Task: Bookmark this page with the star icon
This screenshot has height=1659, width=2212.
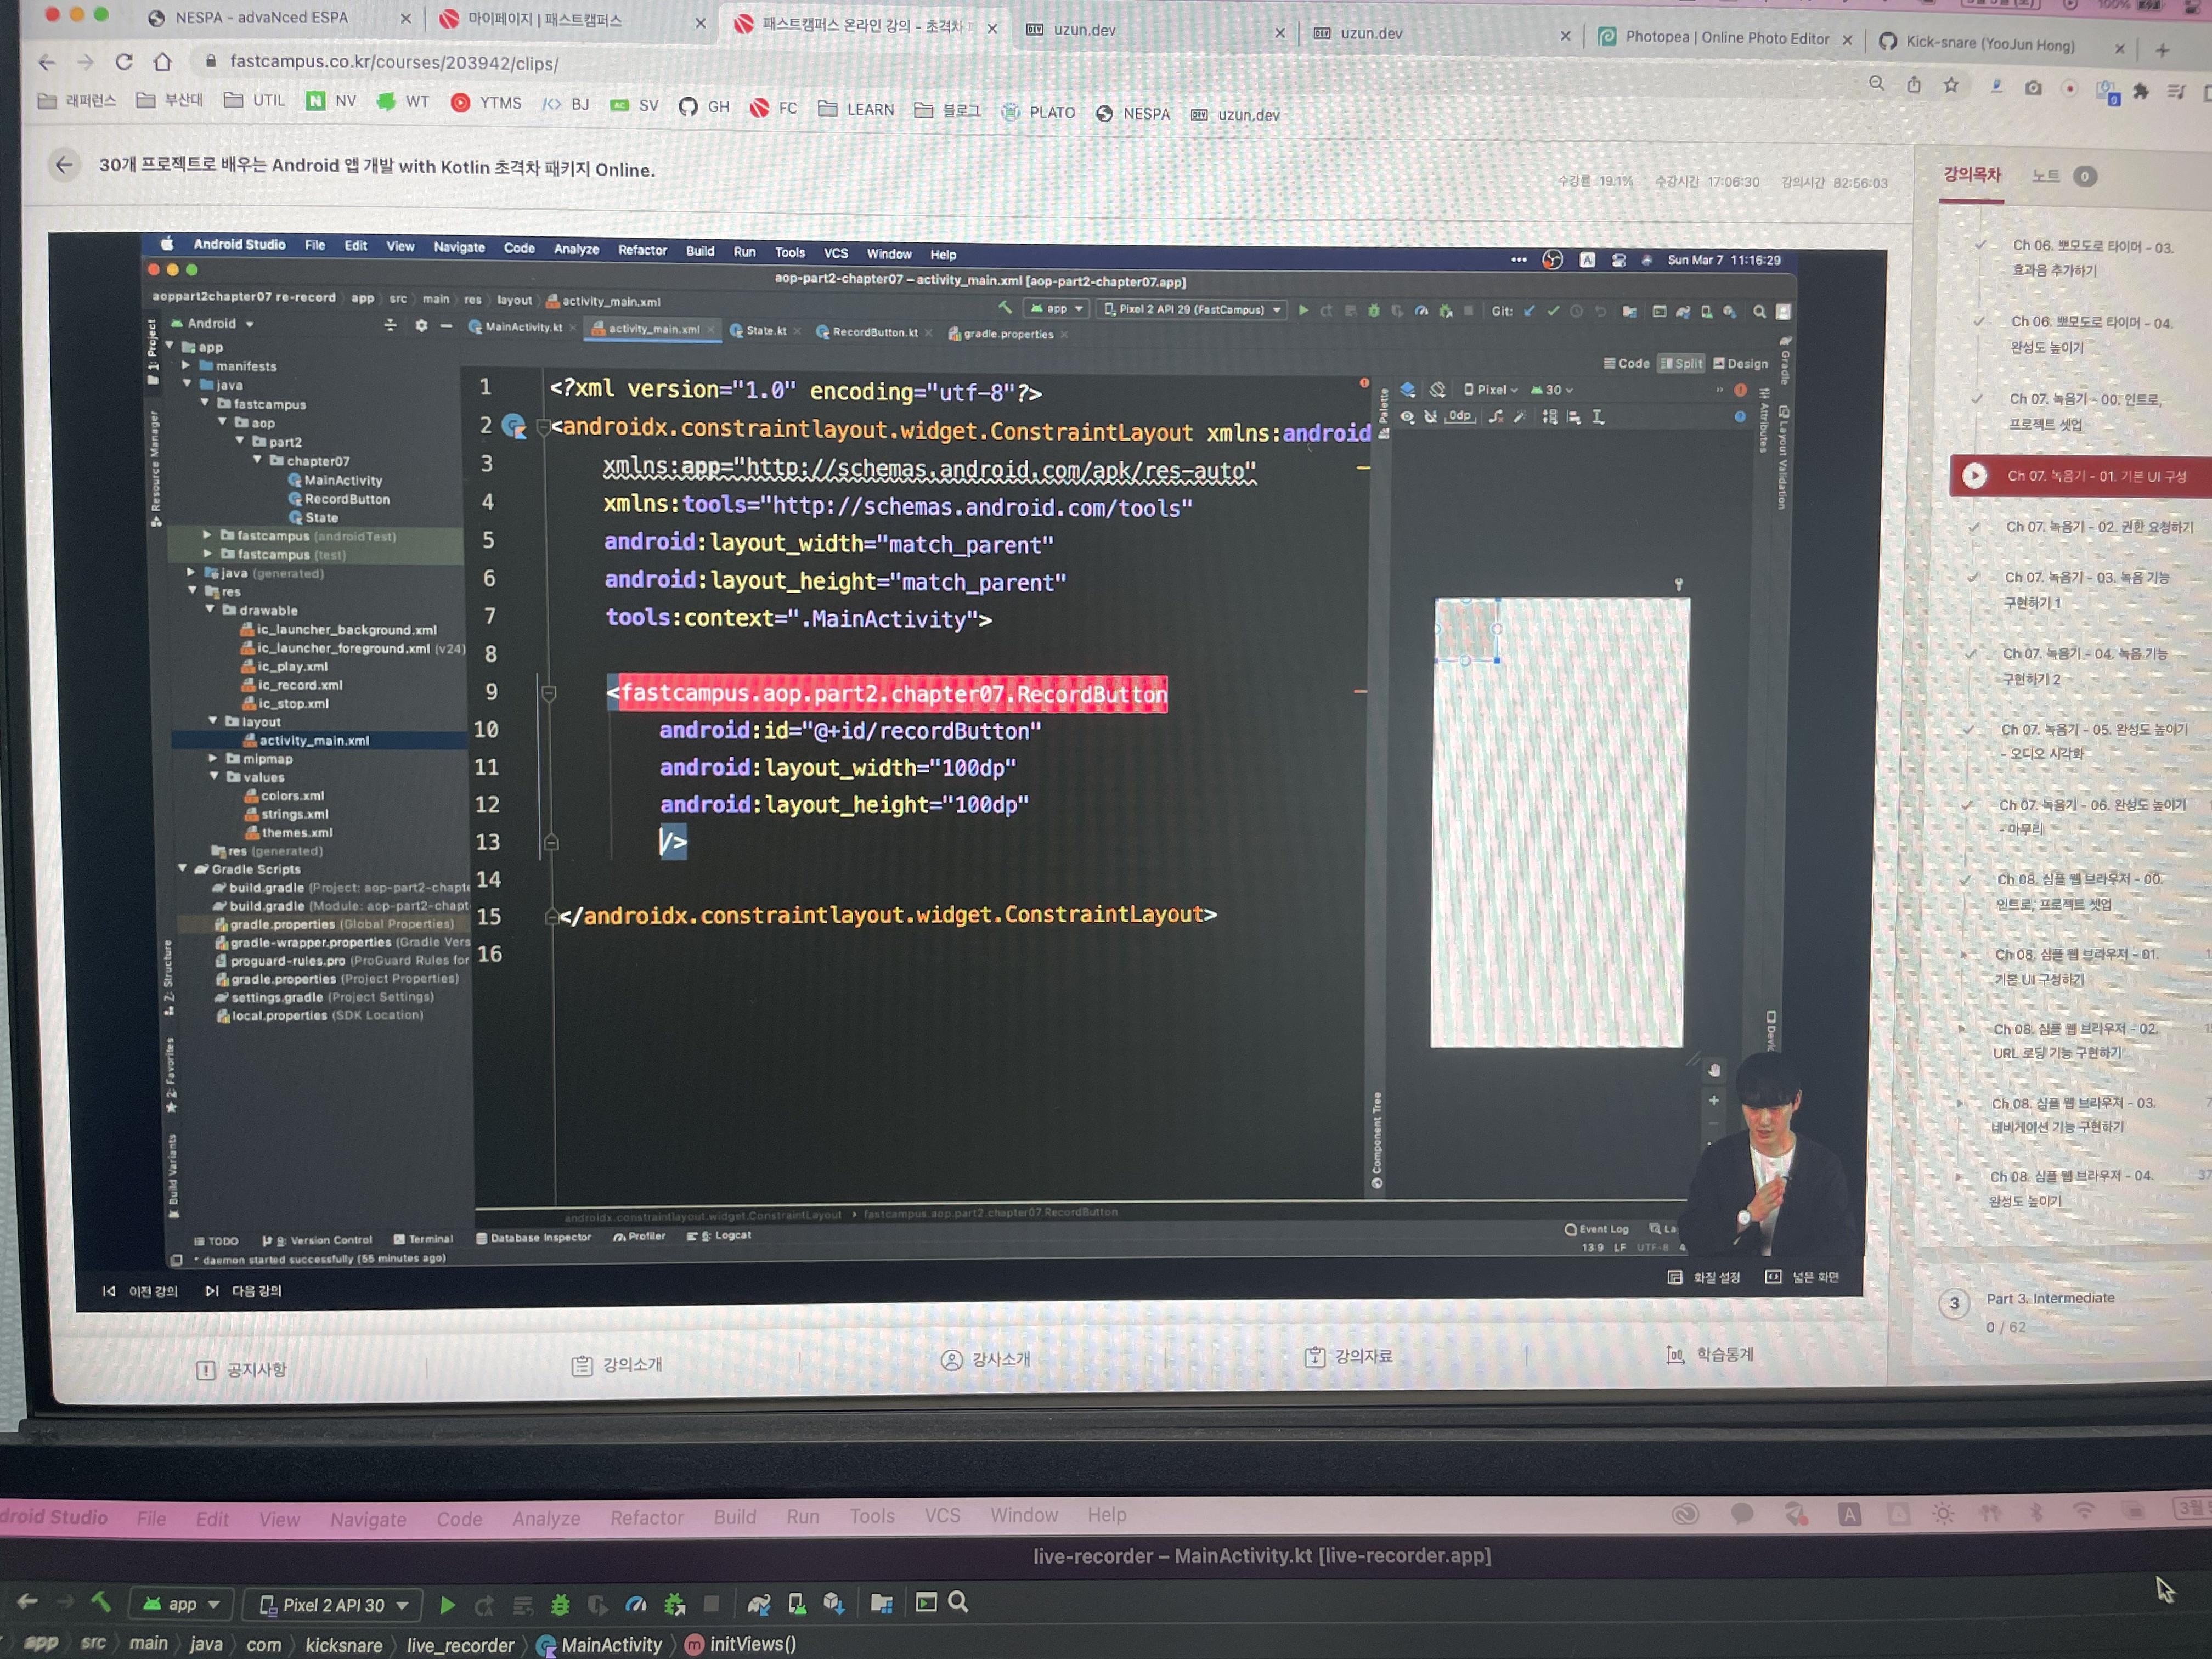Action: (1950, 86)
